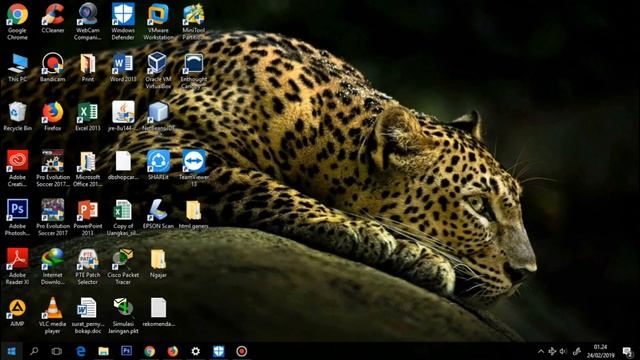Open Settings gear on the taskbar
Viewport: 640px width, 360px height.
pyautogui.click(x=196, y=351)
